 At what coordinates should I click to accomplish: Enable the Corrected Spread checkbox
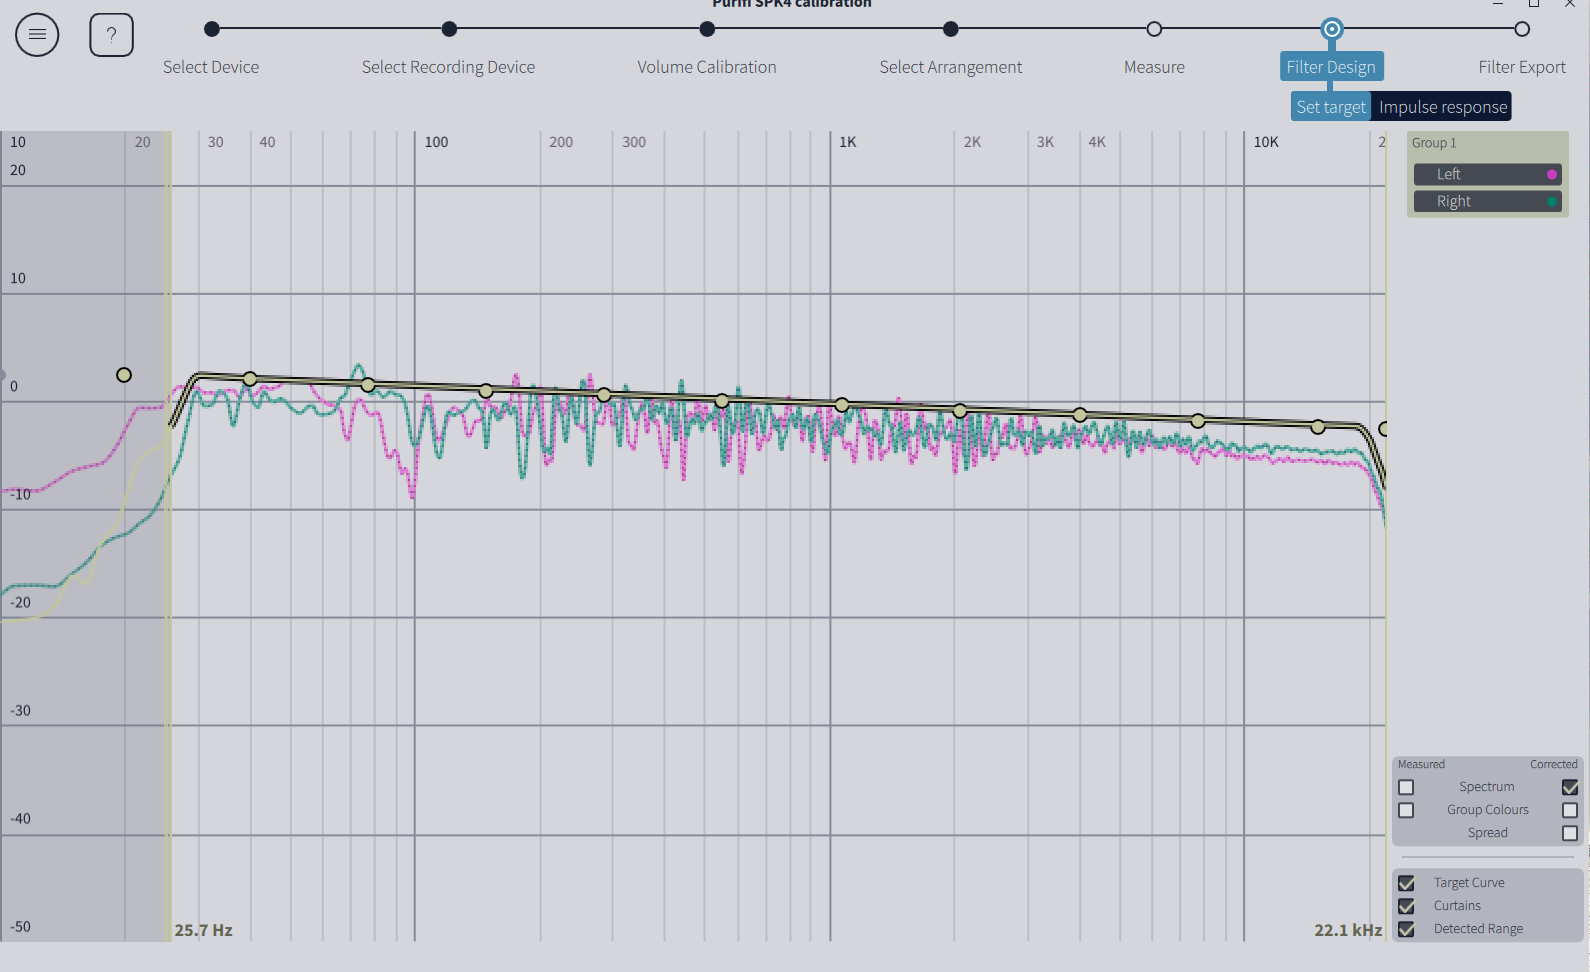pyautogui.click(x=1570, y=833)
